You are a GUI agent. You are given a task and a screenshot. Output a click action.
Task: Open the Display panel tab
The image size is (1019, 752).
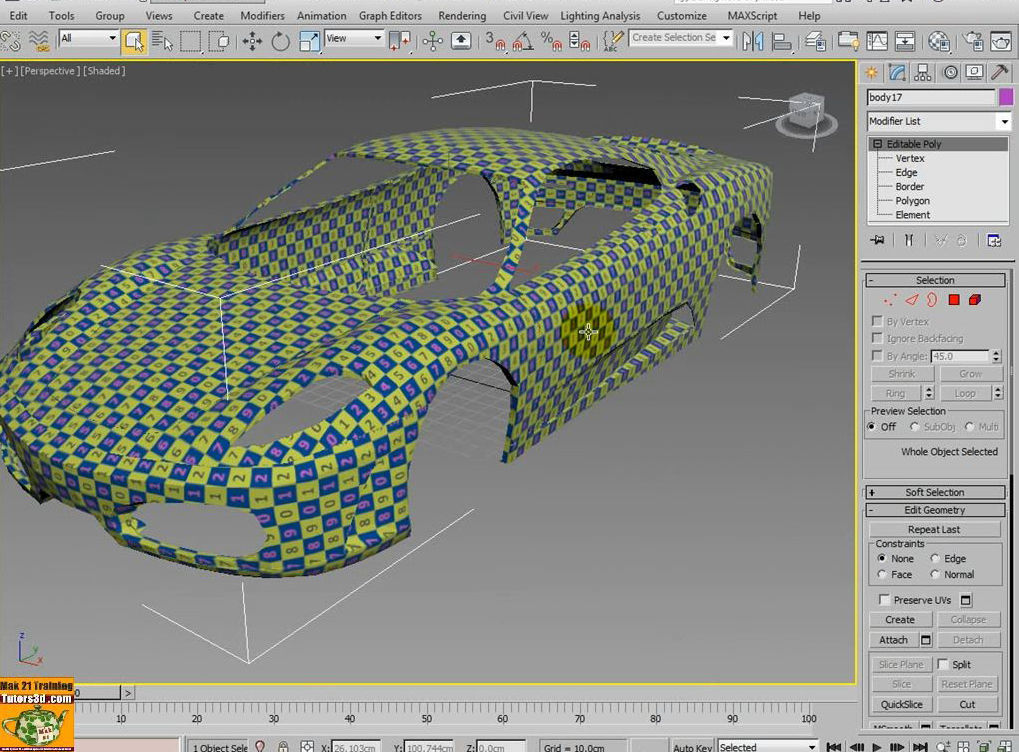tap(974, 72)
